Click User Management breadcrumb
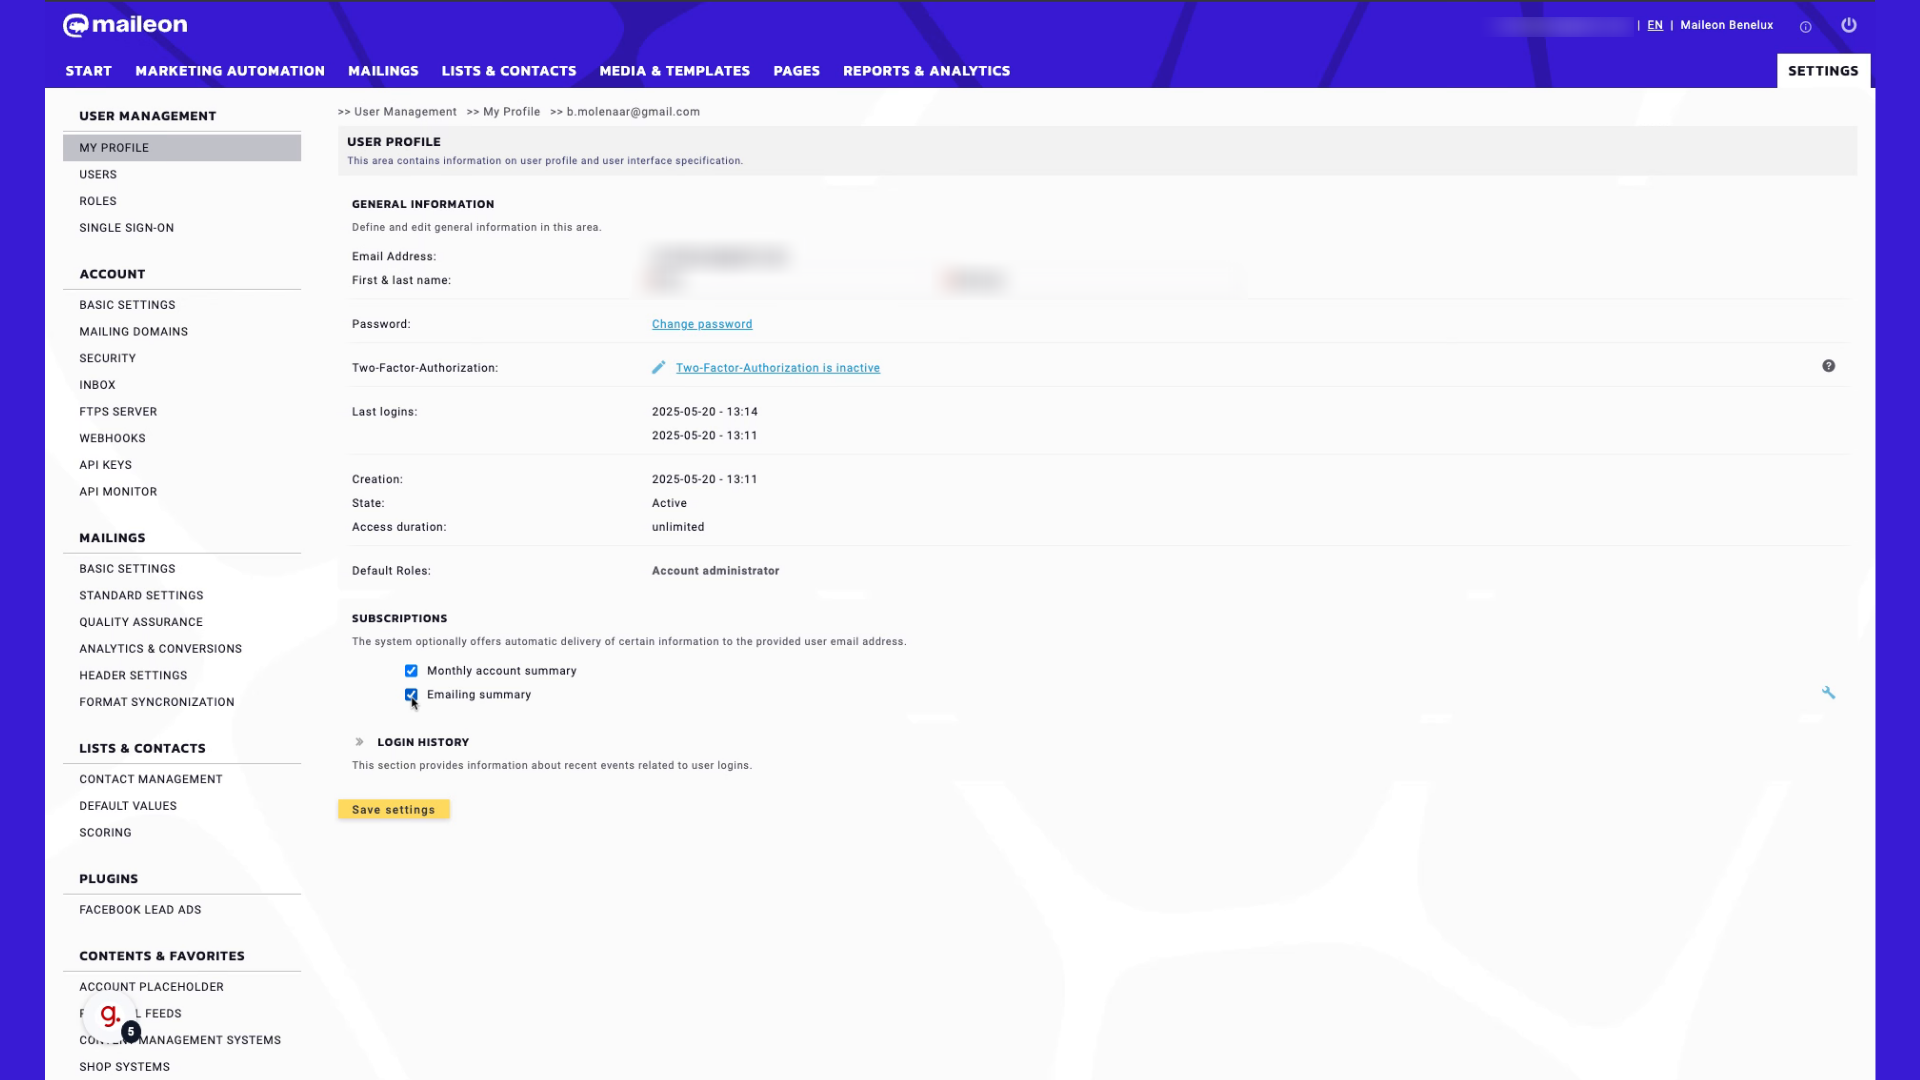 click(x=405, y=112)
